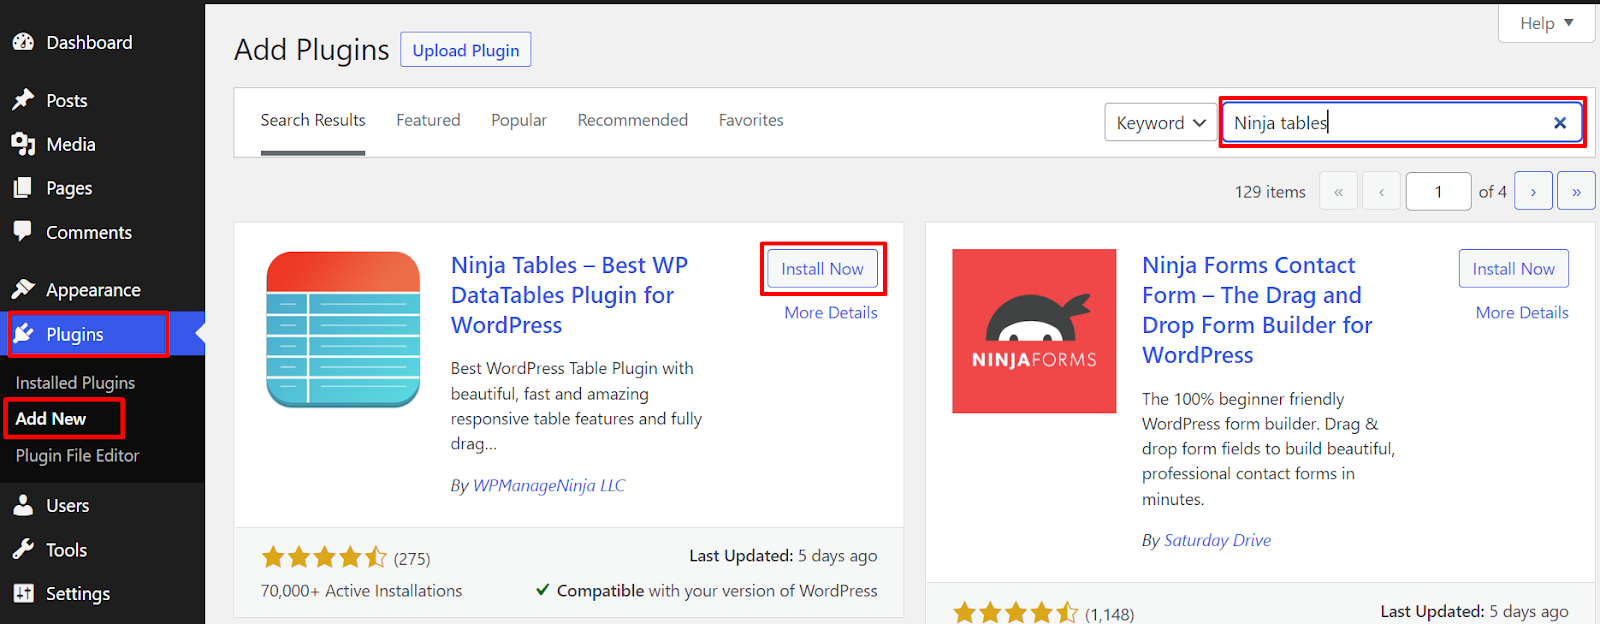
Task: Go to next page of results
Action: (x=1533, y=191)
